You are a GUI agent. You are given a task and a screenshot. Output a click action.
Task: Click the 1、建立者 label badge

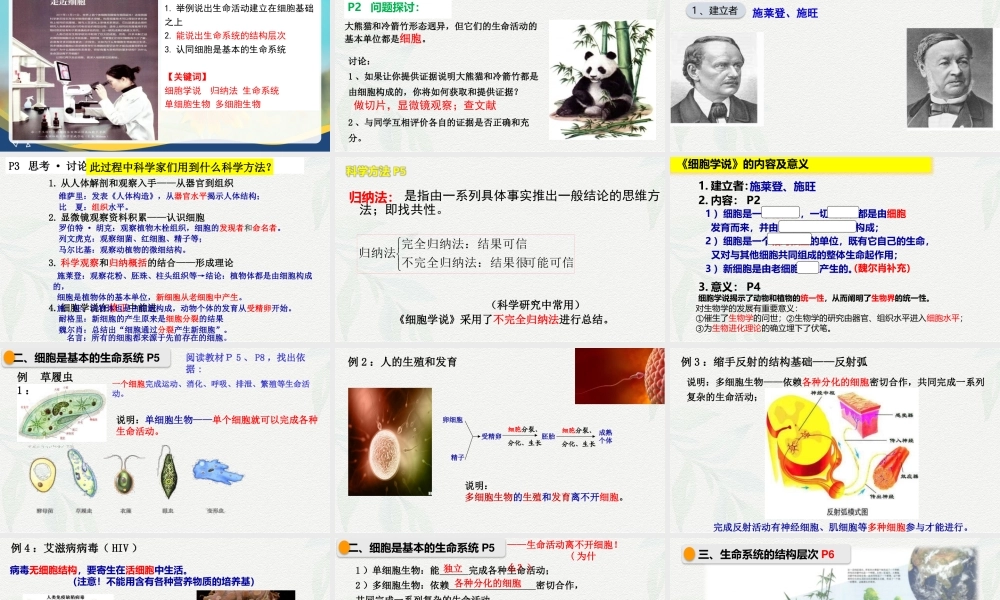714,11
